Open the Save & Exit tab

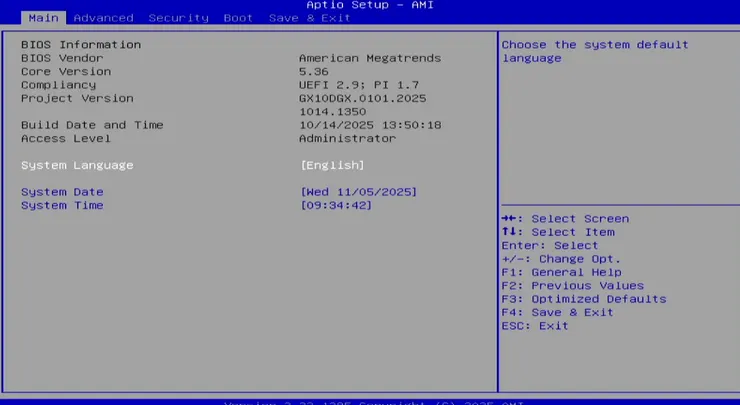click(x=310, y=18)
